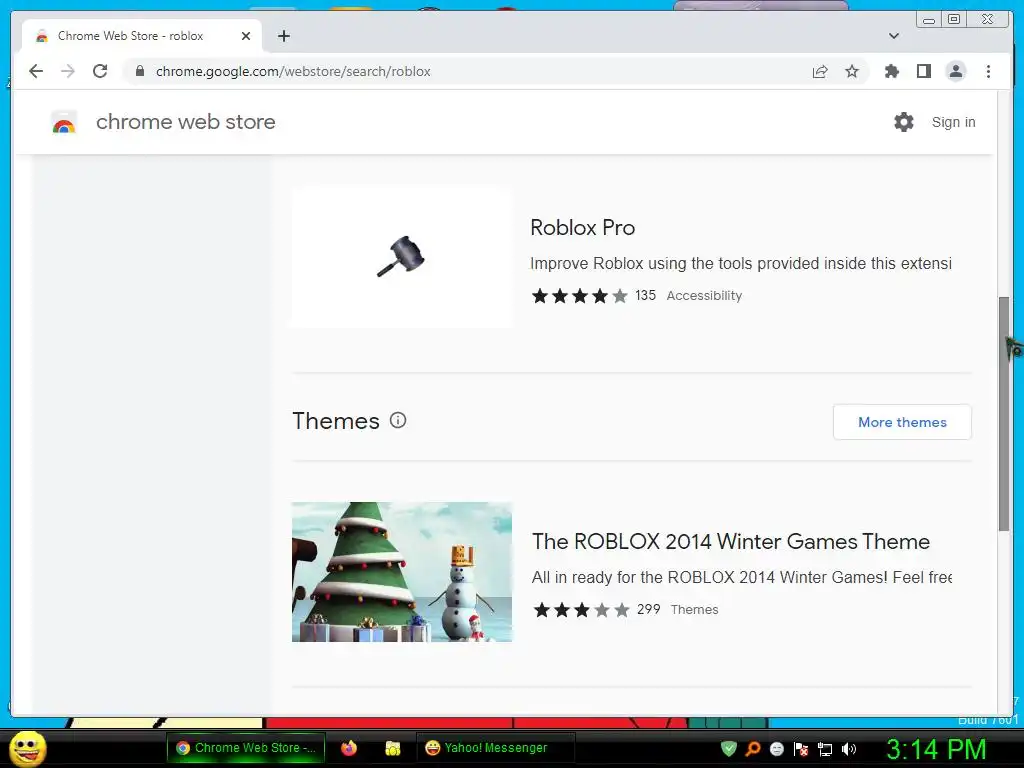Switch to Chrome Web Store taskbar button
This screenshot has width=1024, height=768.
(x=246, y=748)
